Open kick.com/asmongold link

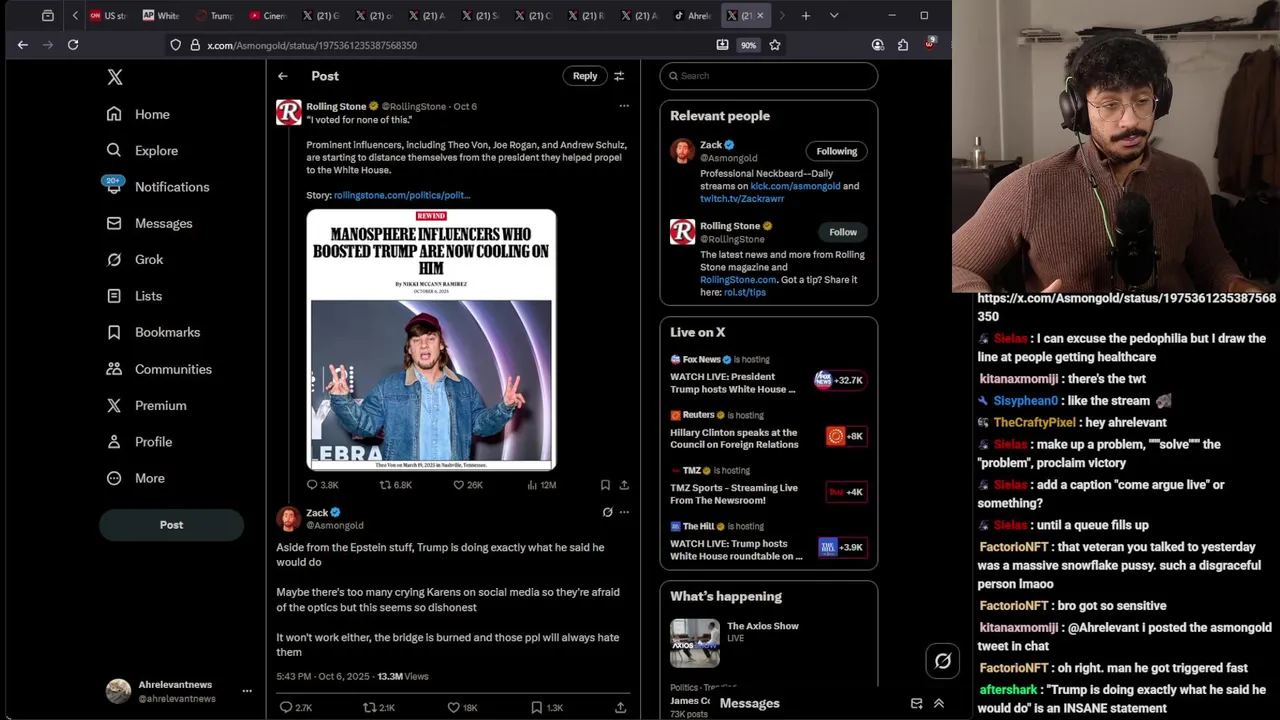[795, 186]
